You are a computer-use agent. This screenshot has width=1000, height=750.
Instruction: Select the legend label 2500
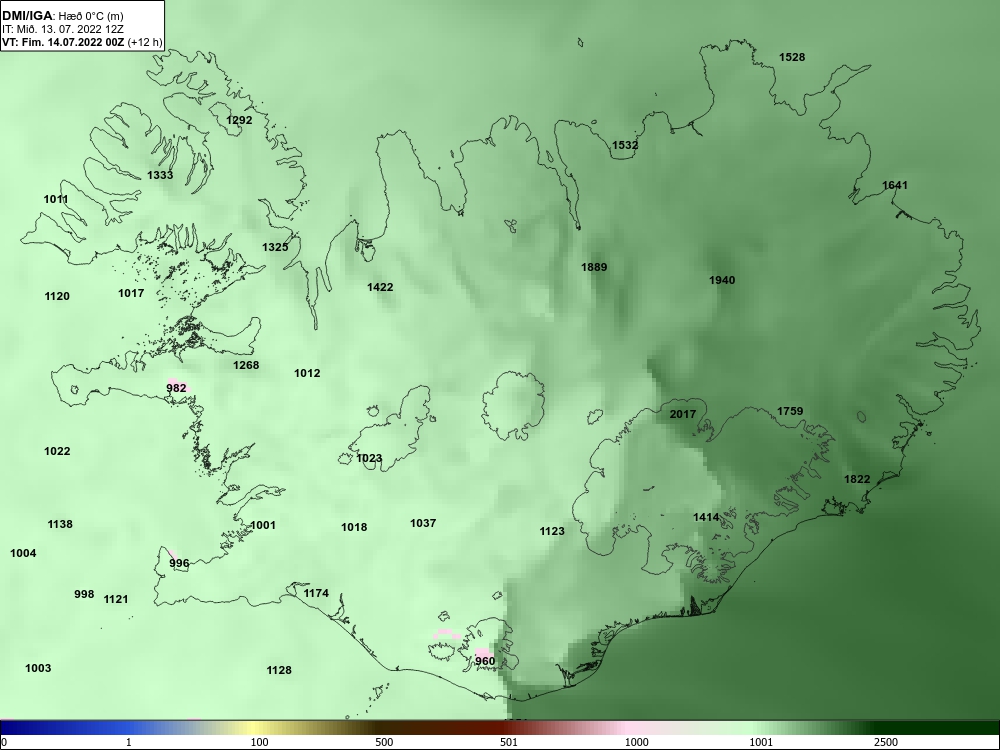coord(886,742)
